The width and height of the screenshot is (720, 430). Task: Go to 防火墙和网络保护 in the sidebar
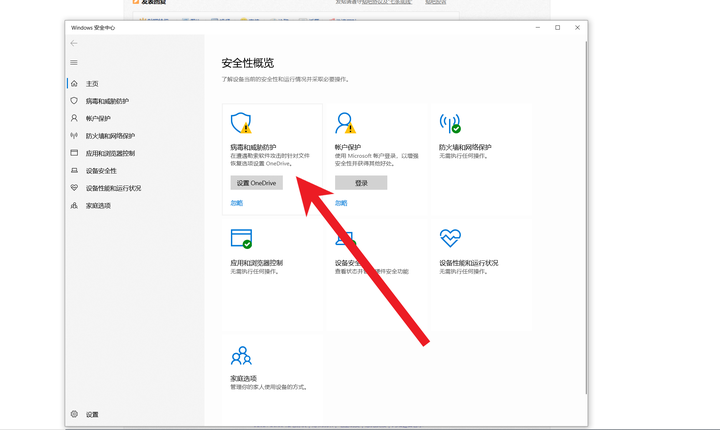coord(110,136)
